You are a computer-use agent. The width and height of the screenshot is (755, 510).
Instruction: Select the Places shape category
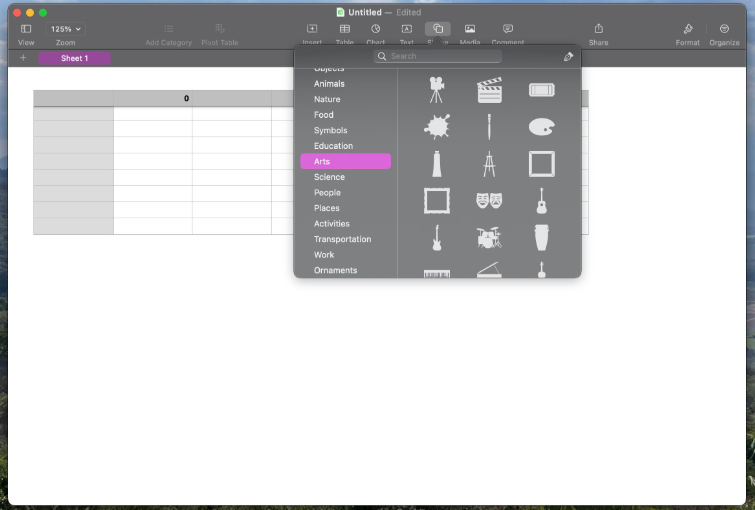coord(346,208)
